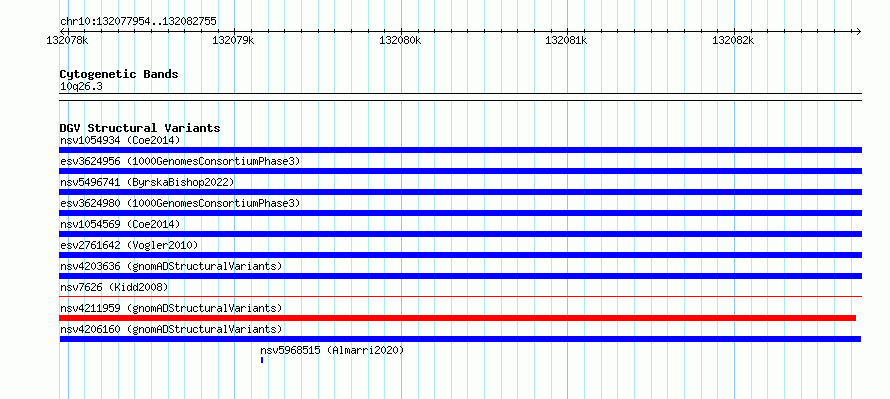Viewport: 890px width, 399px height.
Task: Click esv3624980 (1000GenomesConsortiumPhase3) label
Action: click(180, 203)
